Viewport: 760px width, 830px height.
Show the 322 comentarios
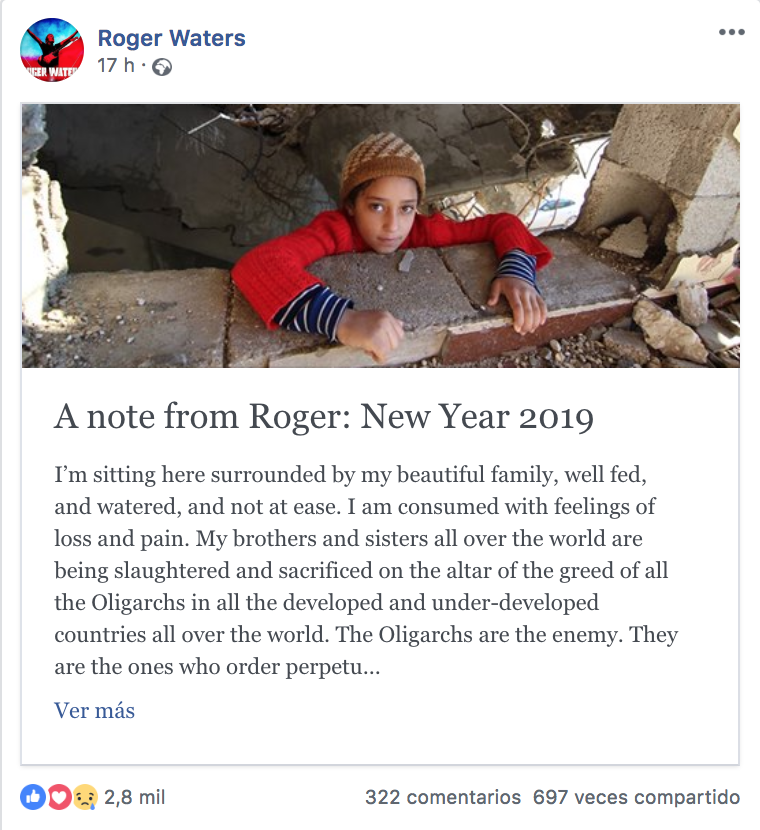[x=443, y=797]
